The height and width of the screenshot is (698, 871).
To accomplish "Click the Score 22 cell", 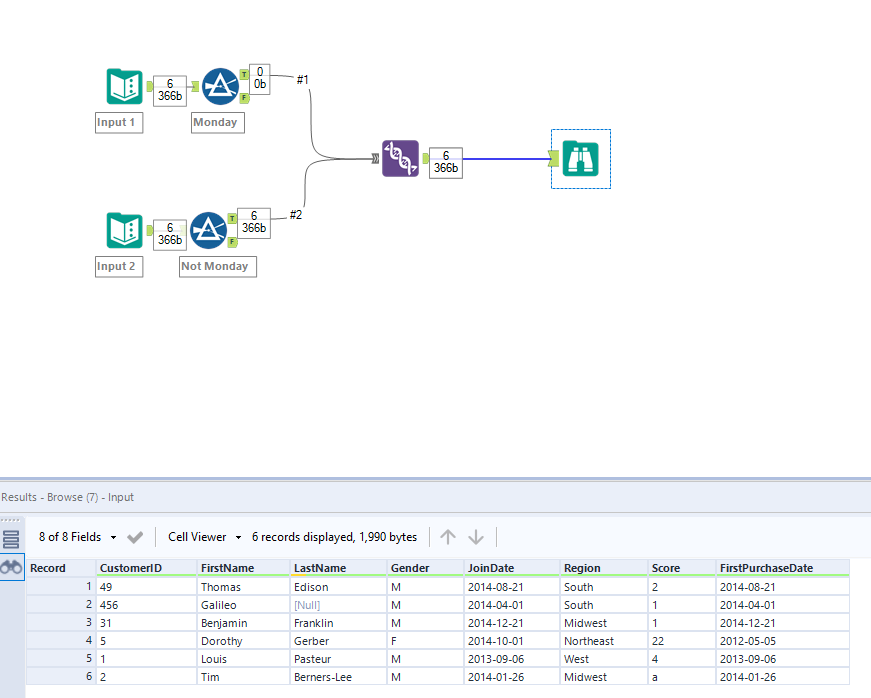I will click(682, 641).
